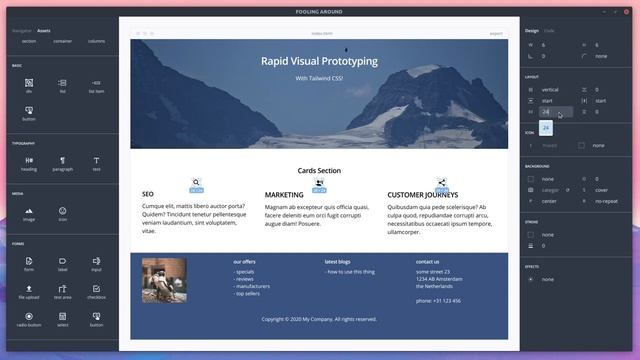Click the background image icon in properties
The image size is (640, 360).
pyautogui.click(x=531, y=190)
